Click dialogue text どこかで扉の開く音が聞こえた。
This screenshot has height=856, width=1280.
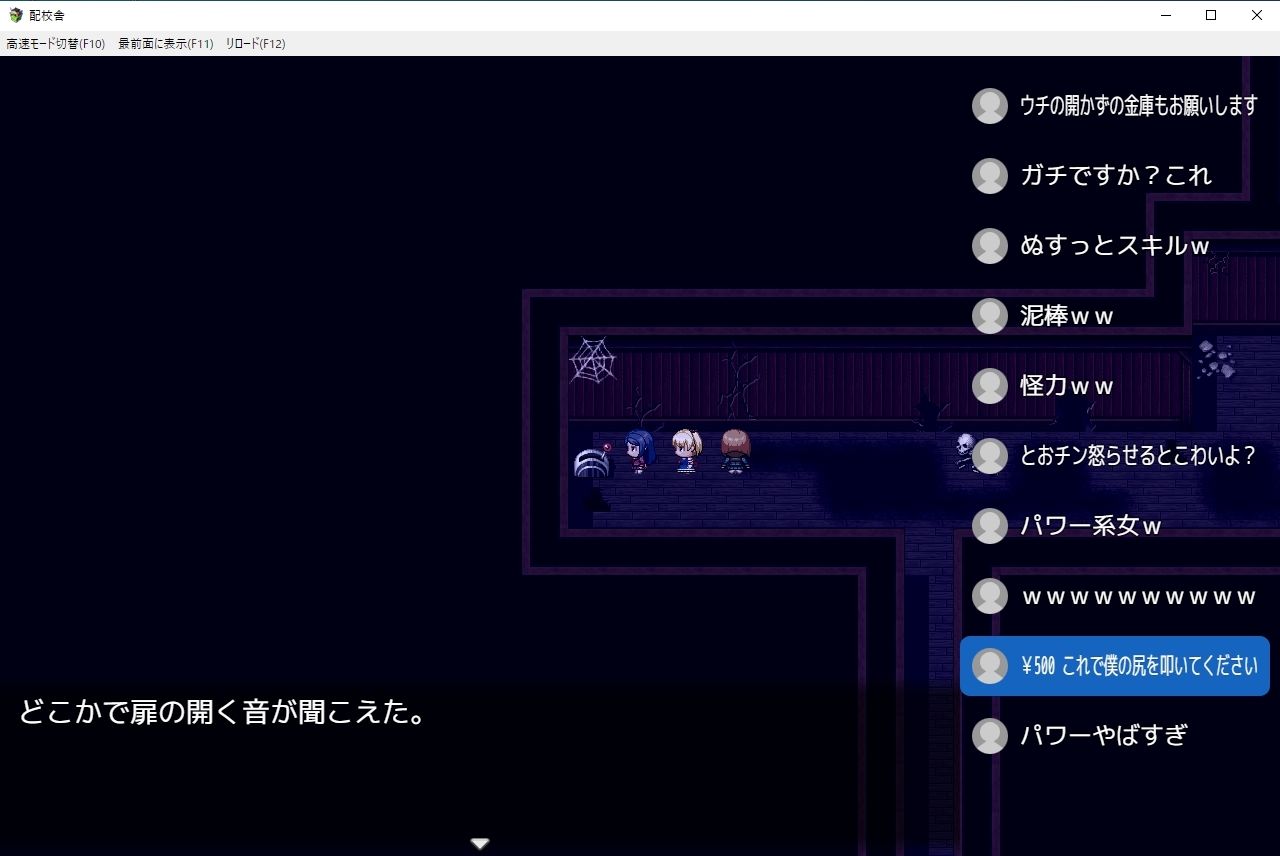pos(224,713)
